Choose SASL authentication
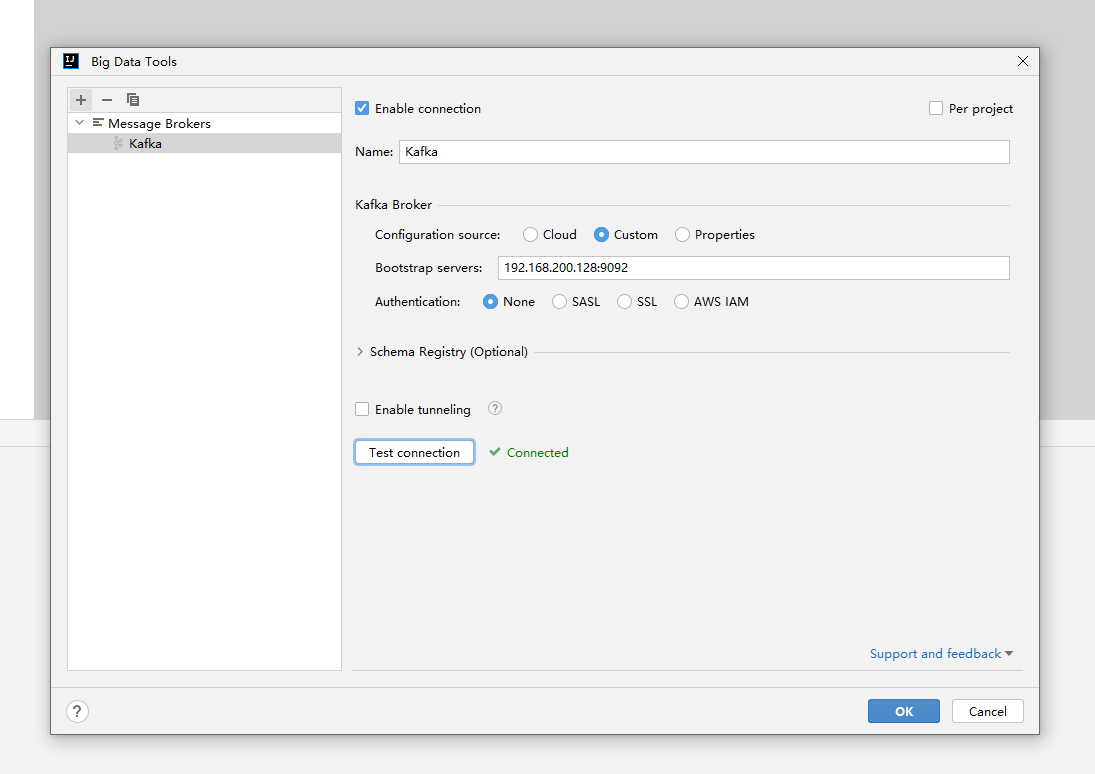 (559, 301)
